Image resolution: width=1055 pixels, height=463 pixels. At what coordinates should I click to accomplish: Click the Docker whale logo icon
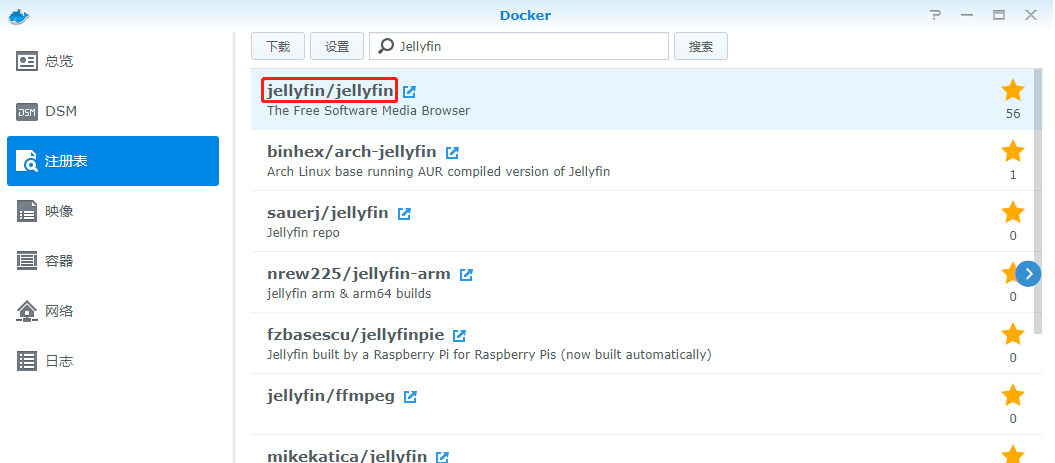tap(19, 15)
